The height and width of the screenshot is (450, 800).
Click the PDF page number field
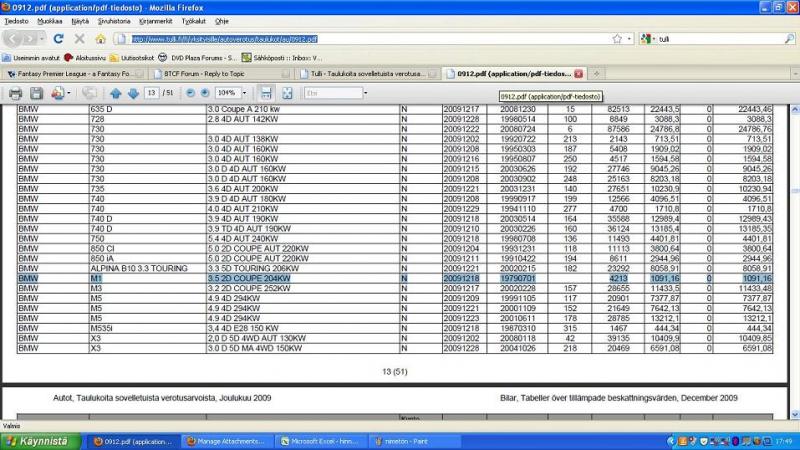[153, 93]
